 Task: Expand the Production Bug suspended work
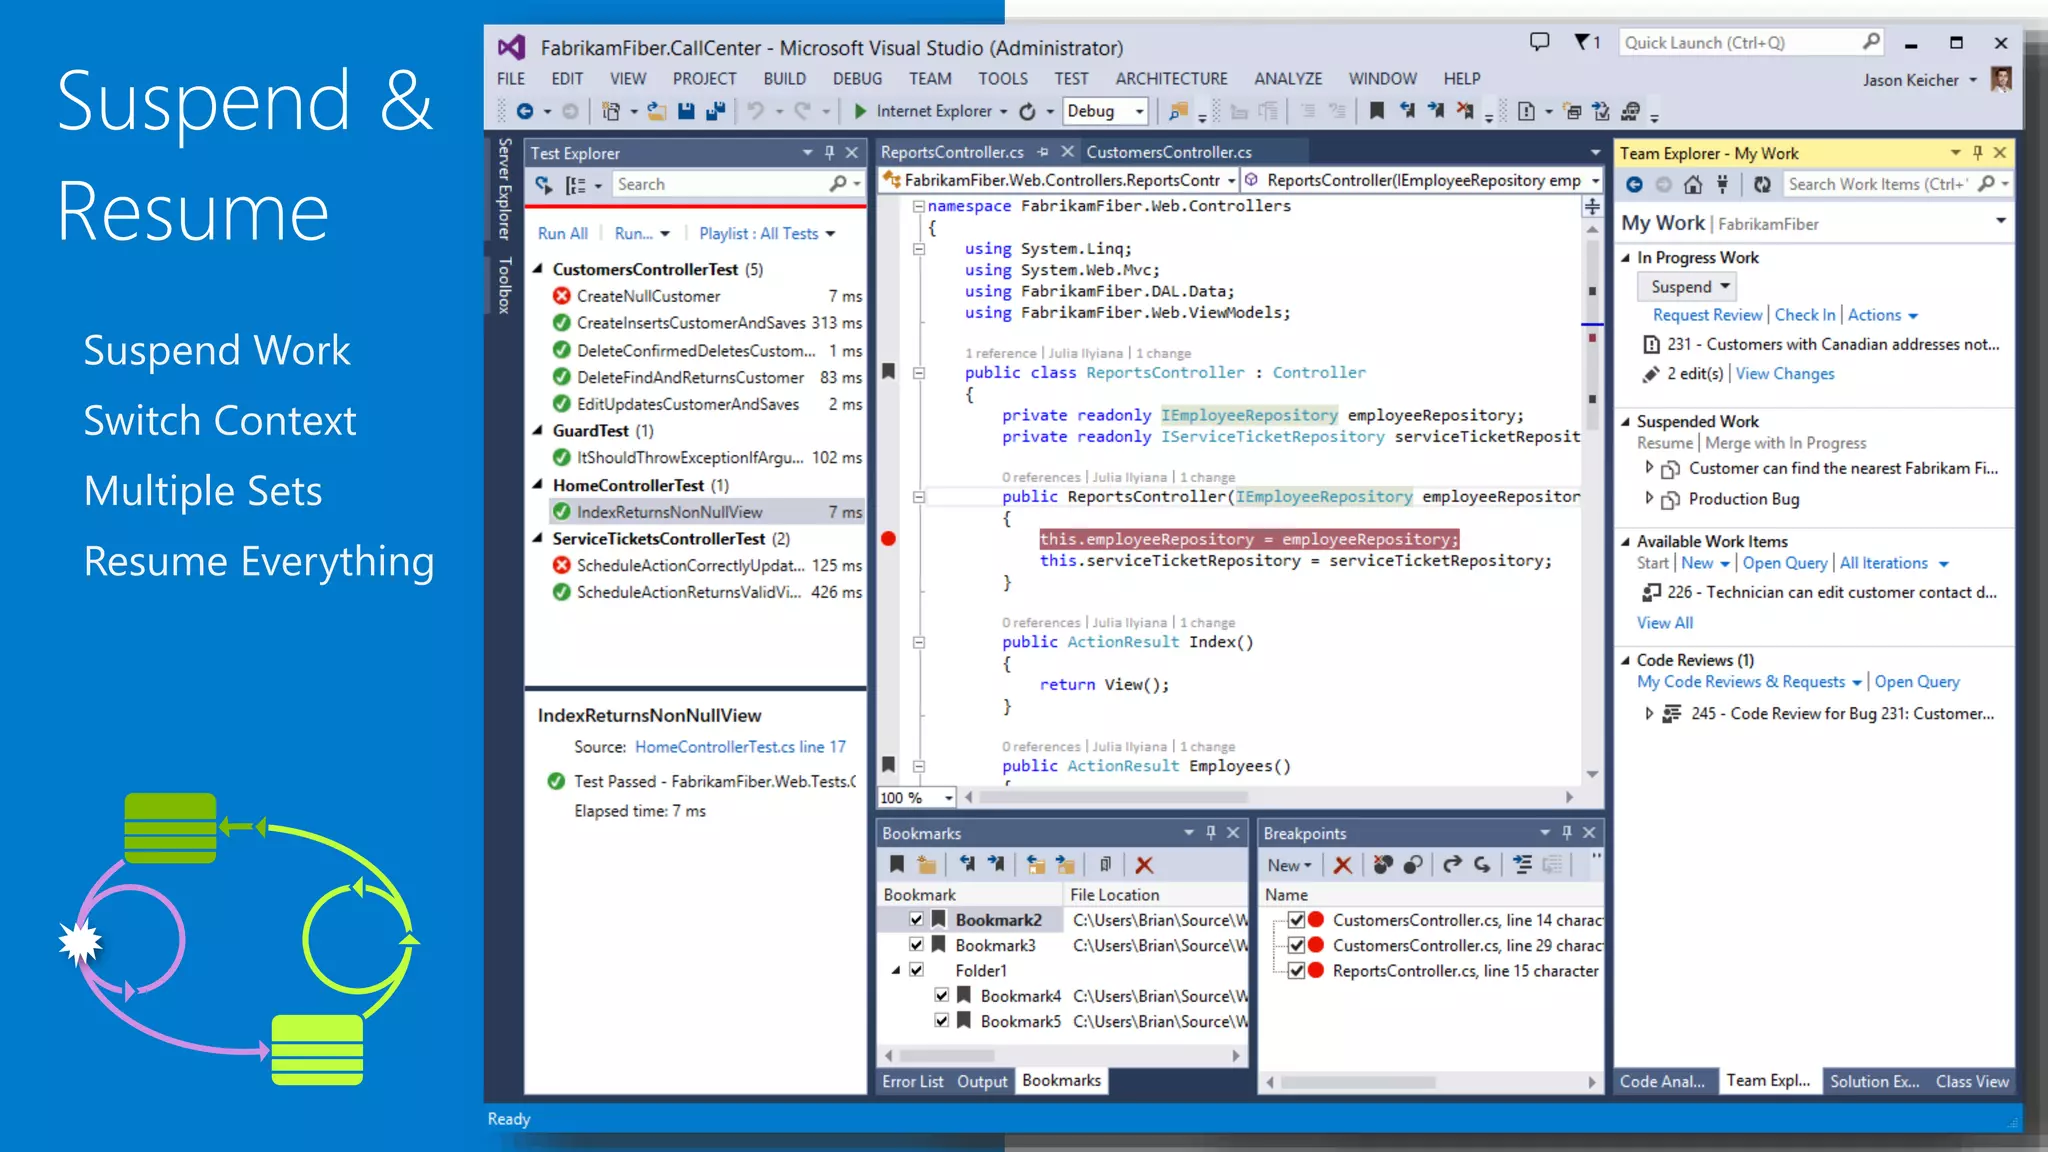coord(1649,497)
